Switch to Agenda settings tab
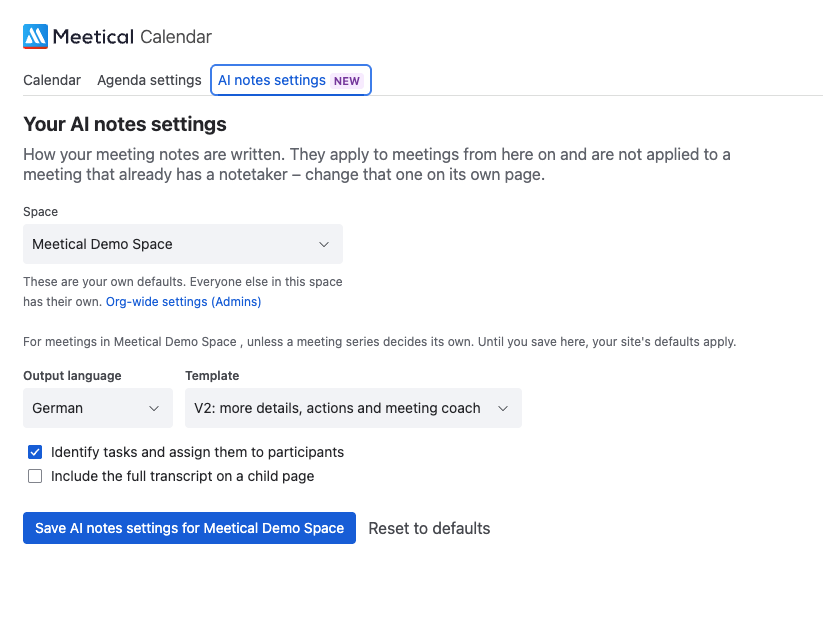Viewport: 823px width, 635px height. tap(149, 80)
